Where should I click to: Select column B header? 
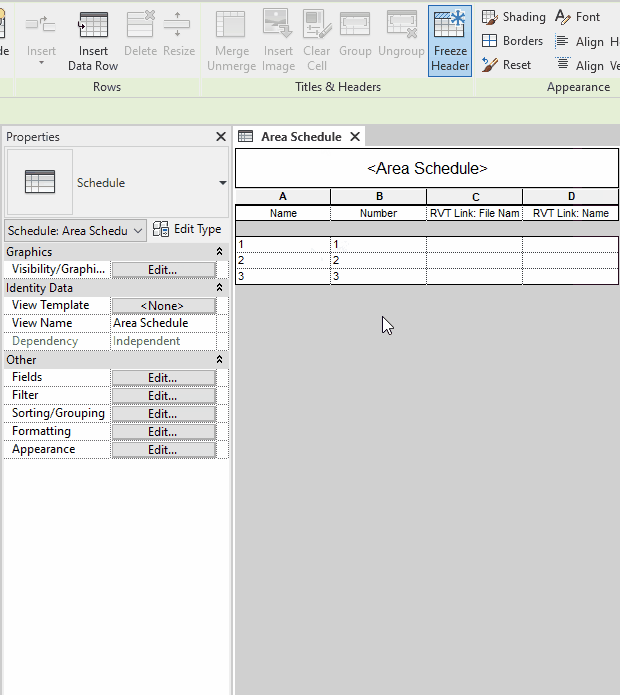[x=379, y=196]
